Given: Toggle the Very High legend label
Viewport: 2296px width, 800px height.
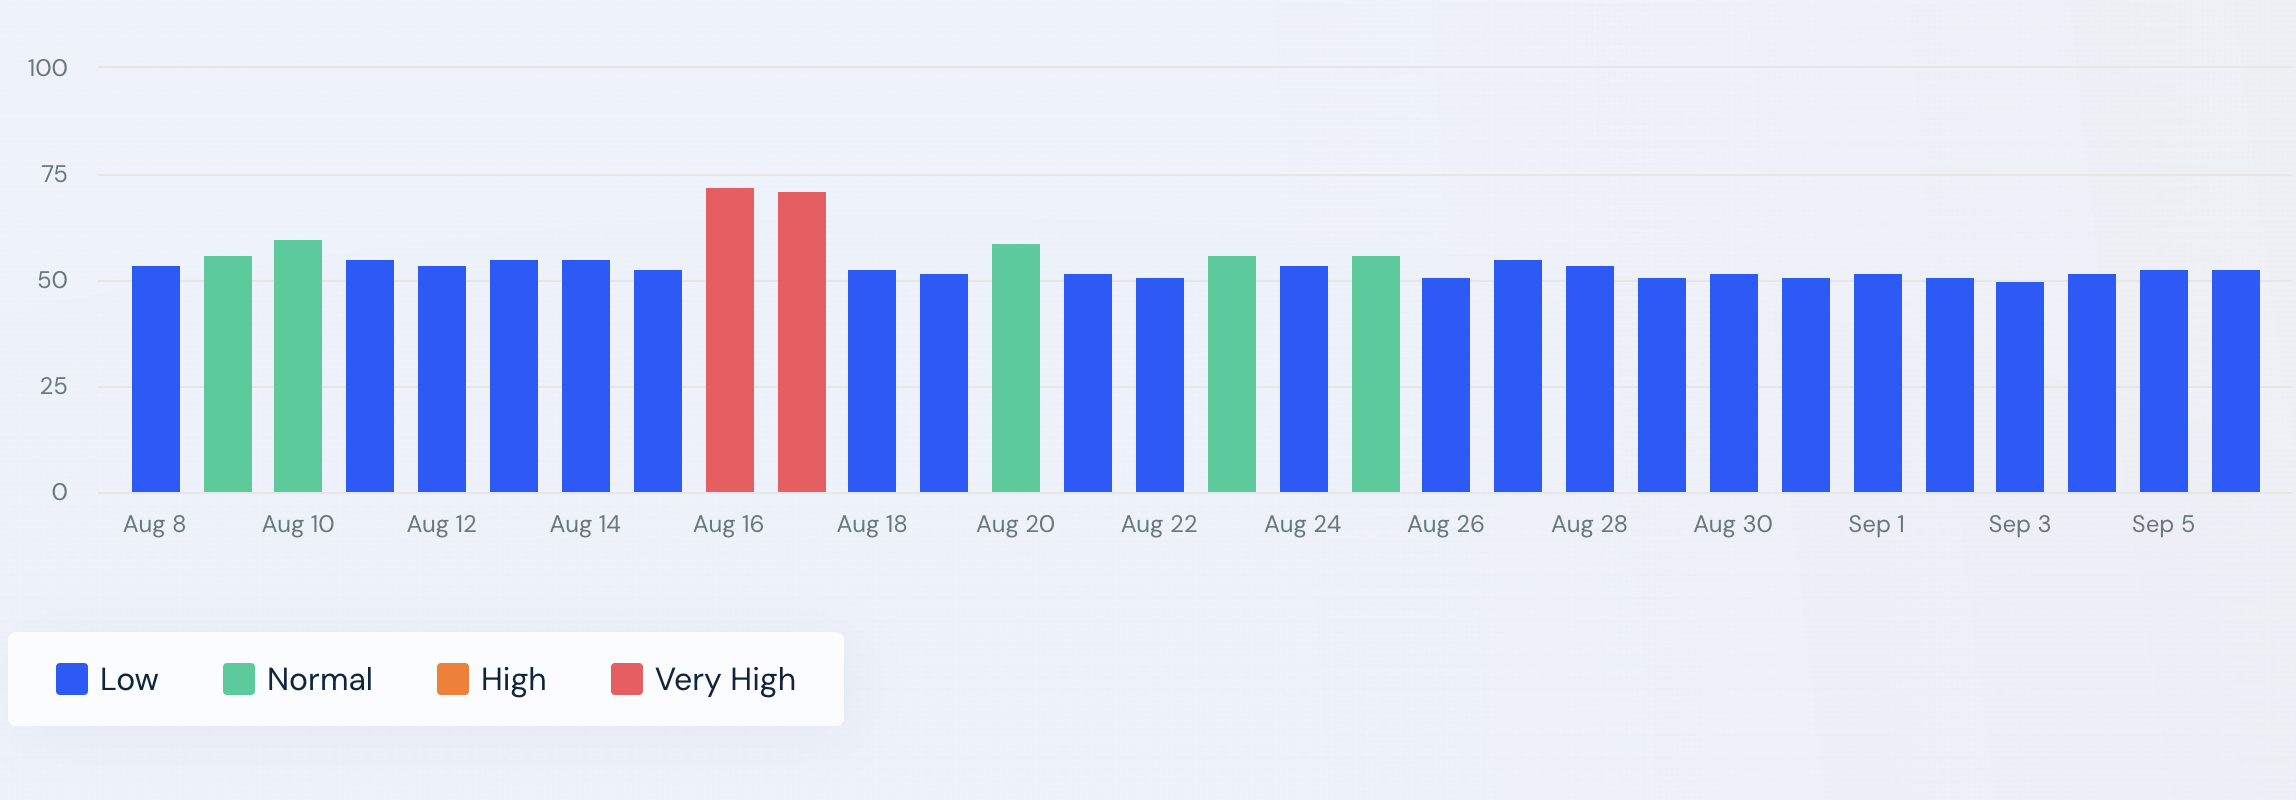Looking at the screenshot, I should pos(725,679).
